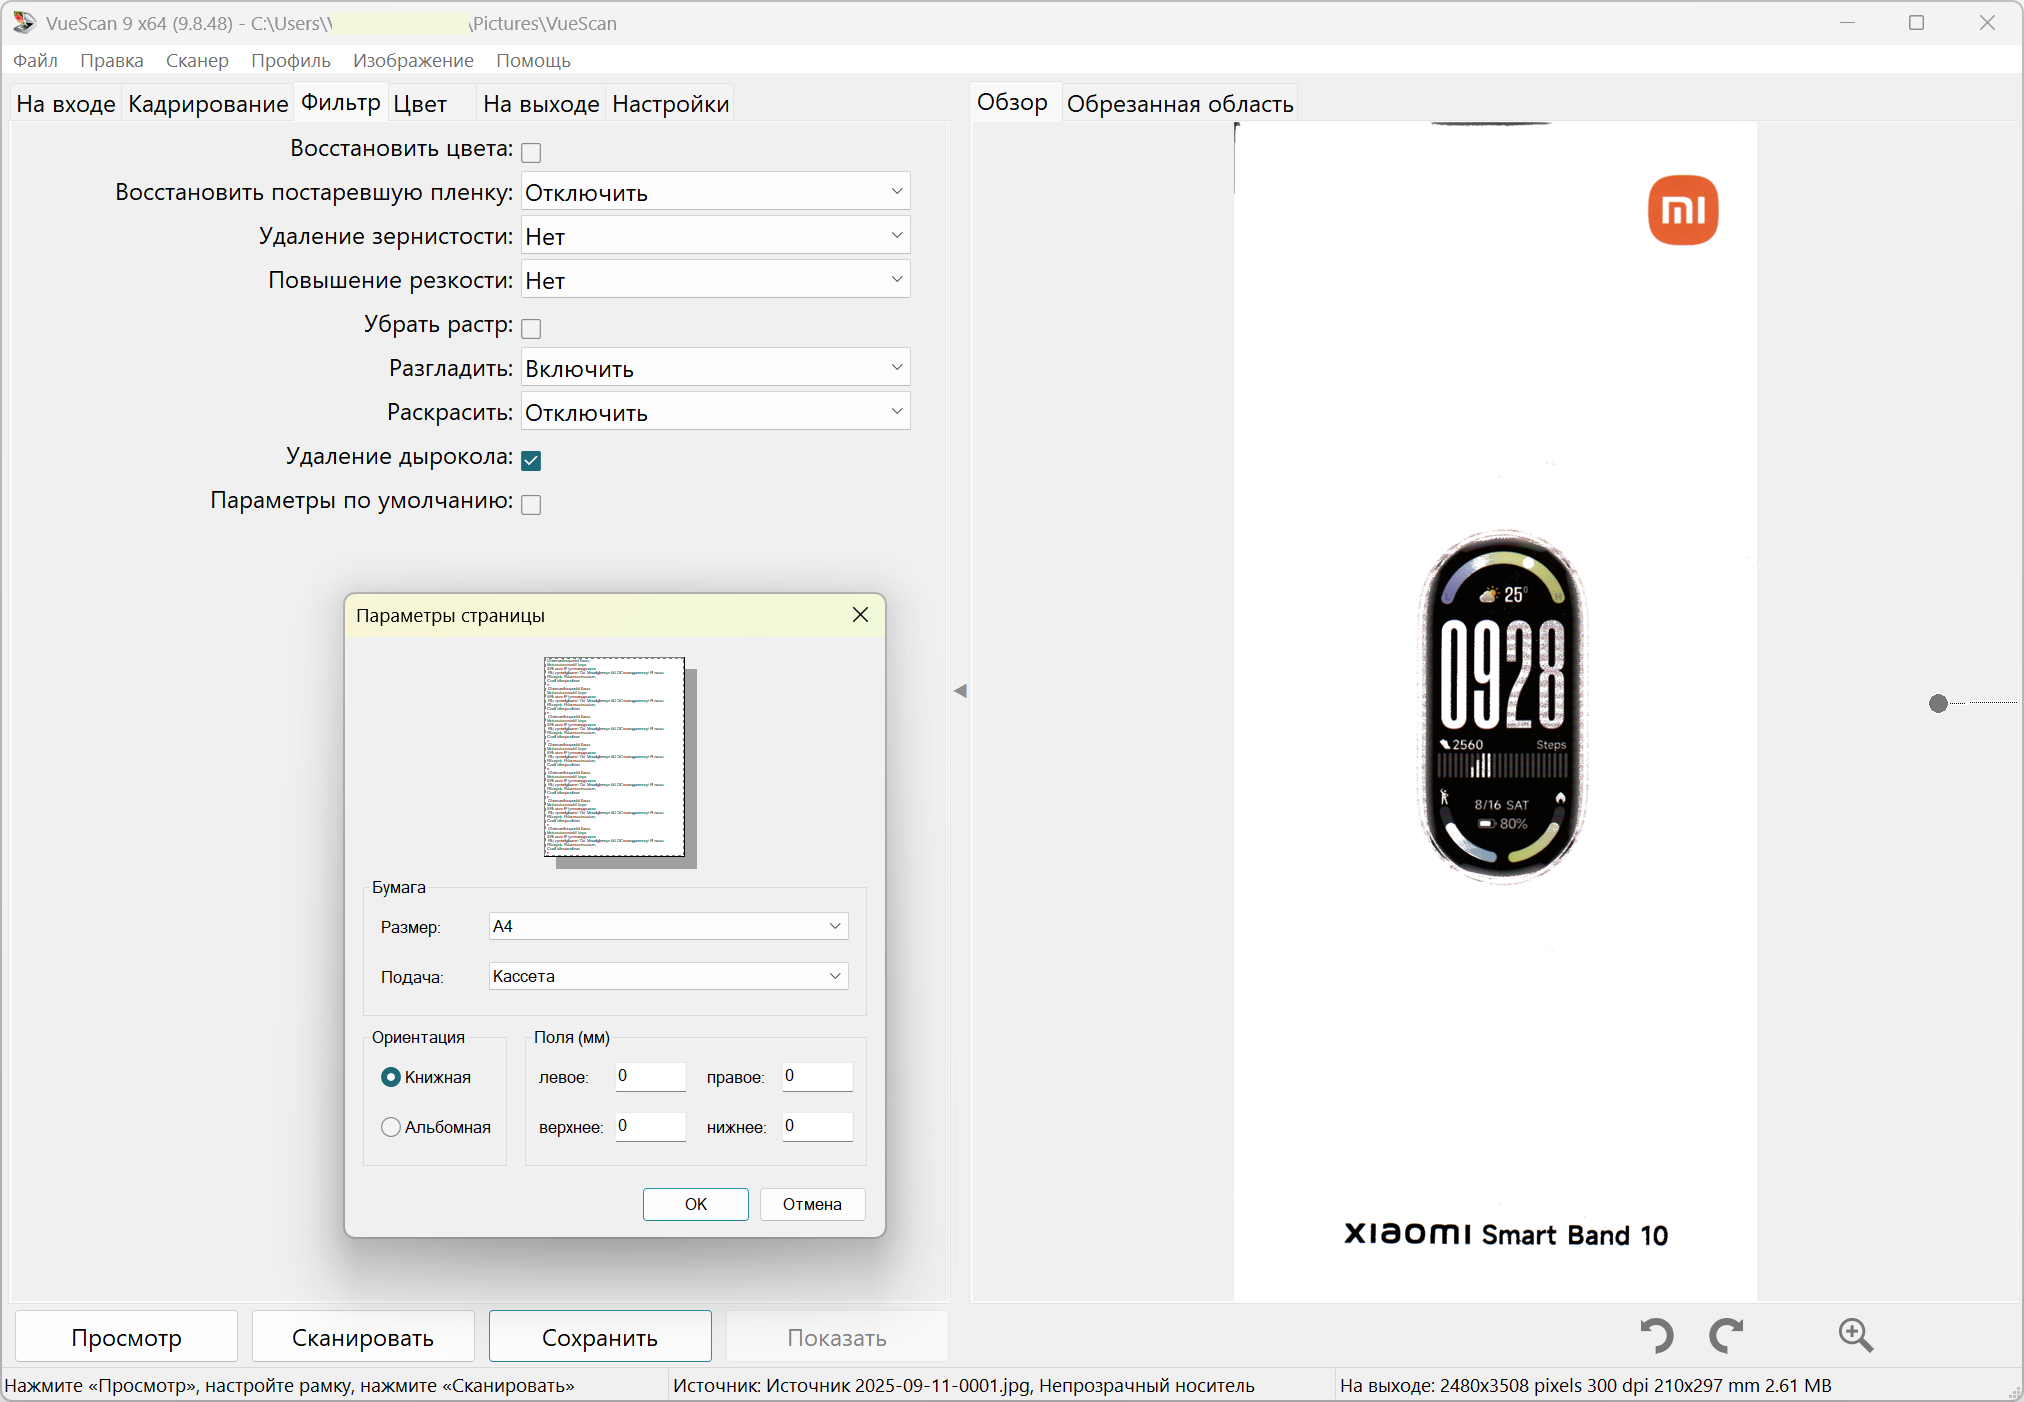Viewport: 2024px width, 1402px height.
Task: Open the Сканер menu
Action: [197, 60]
